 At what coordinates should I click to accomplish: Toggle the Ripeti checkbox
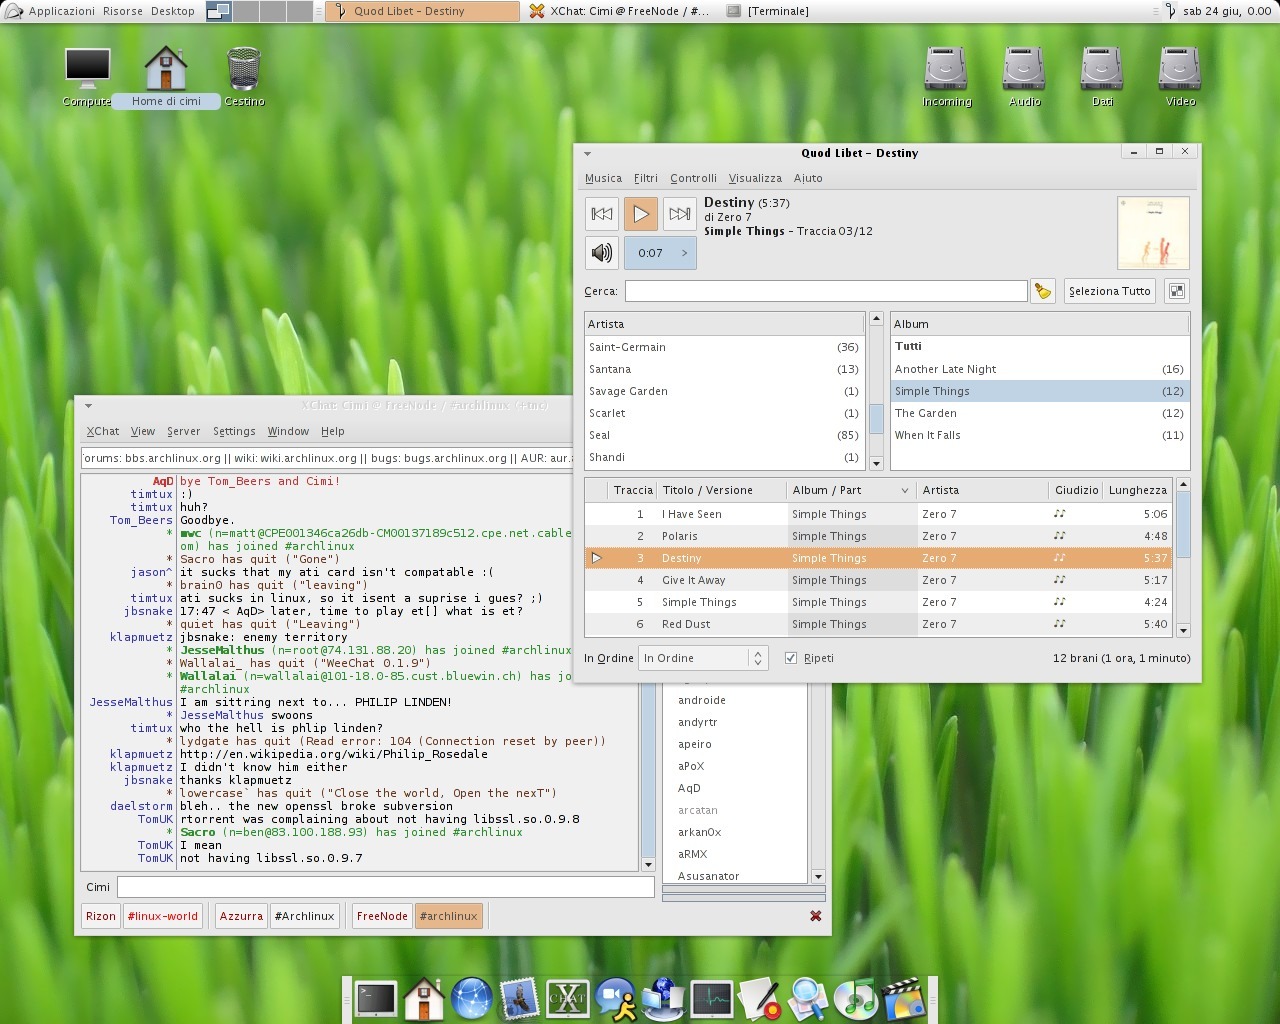click(791, 658)
